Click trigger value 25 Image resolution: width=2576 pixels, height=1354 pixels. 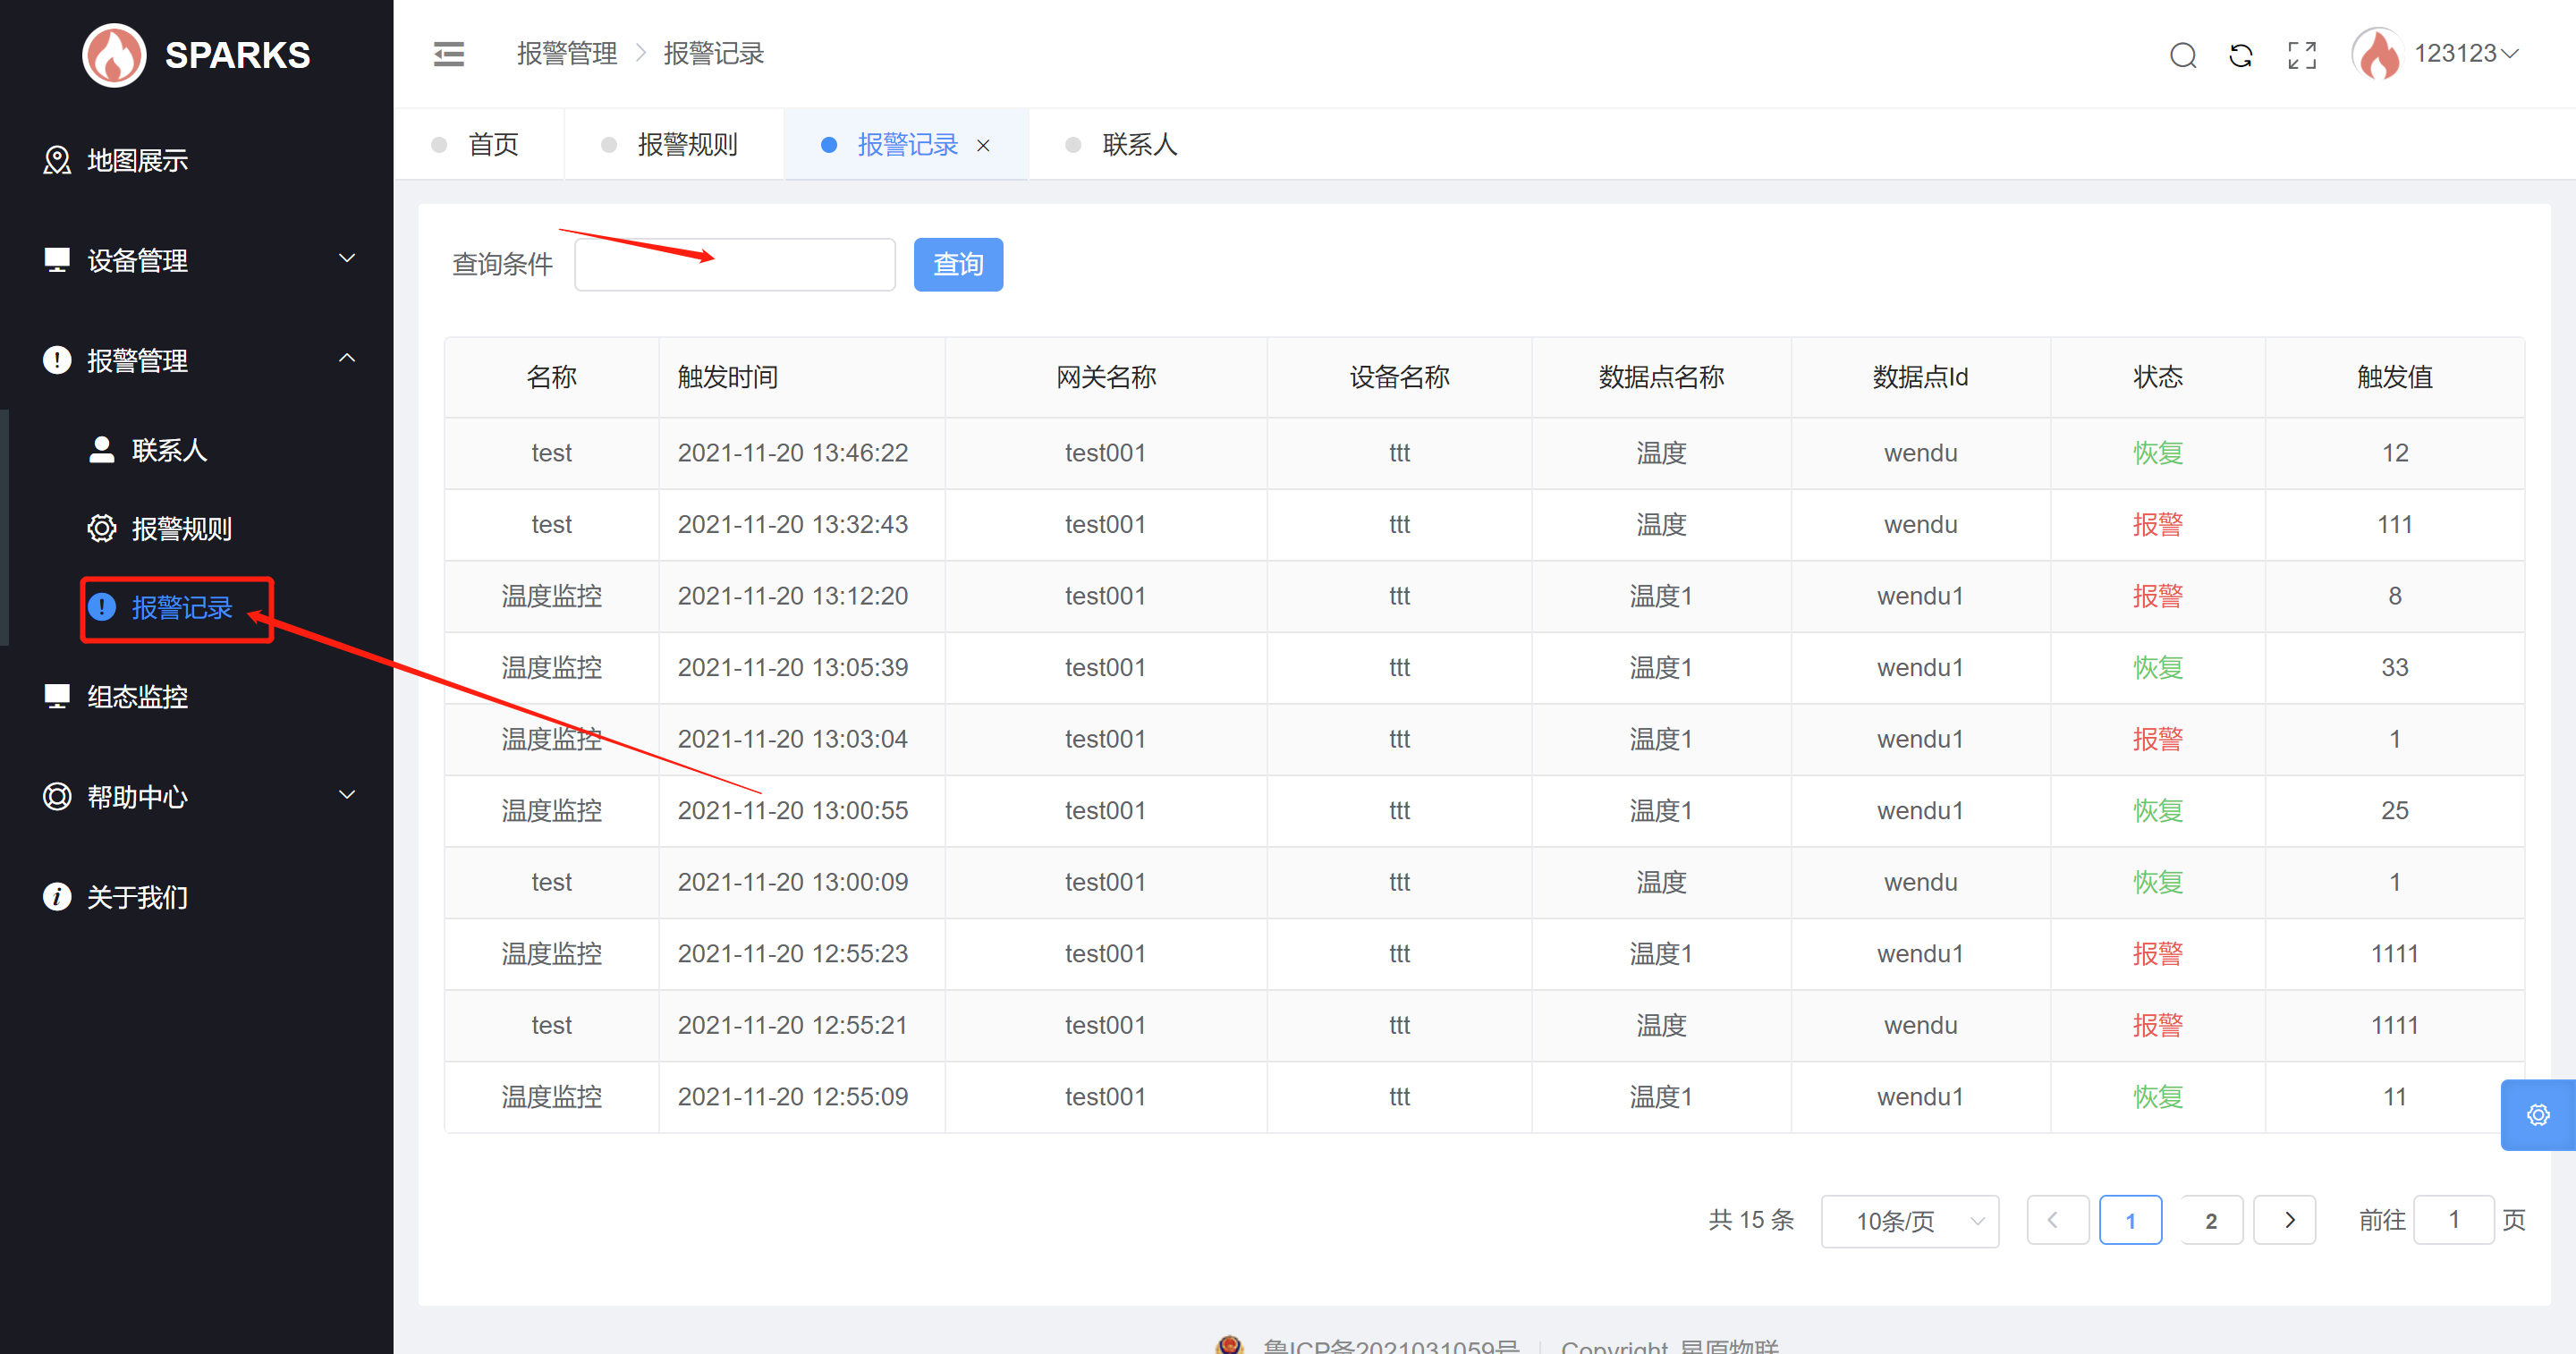pos(2395,810)
